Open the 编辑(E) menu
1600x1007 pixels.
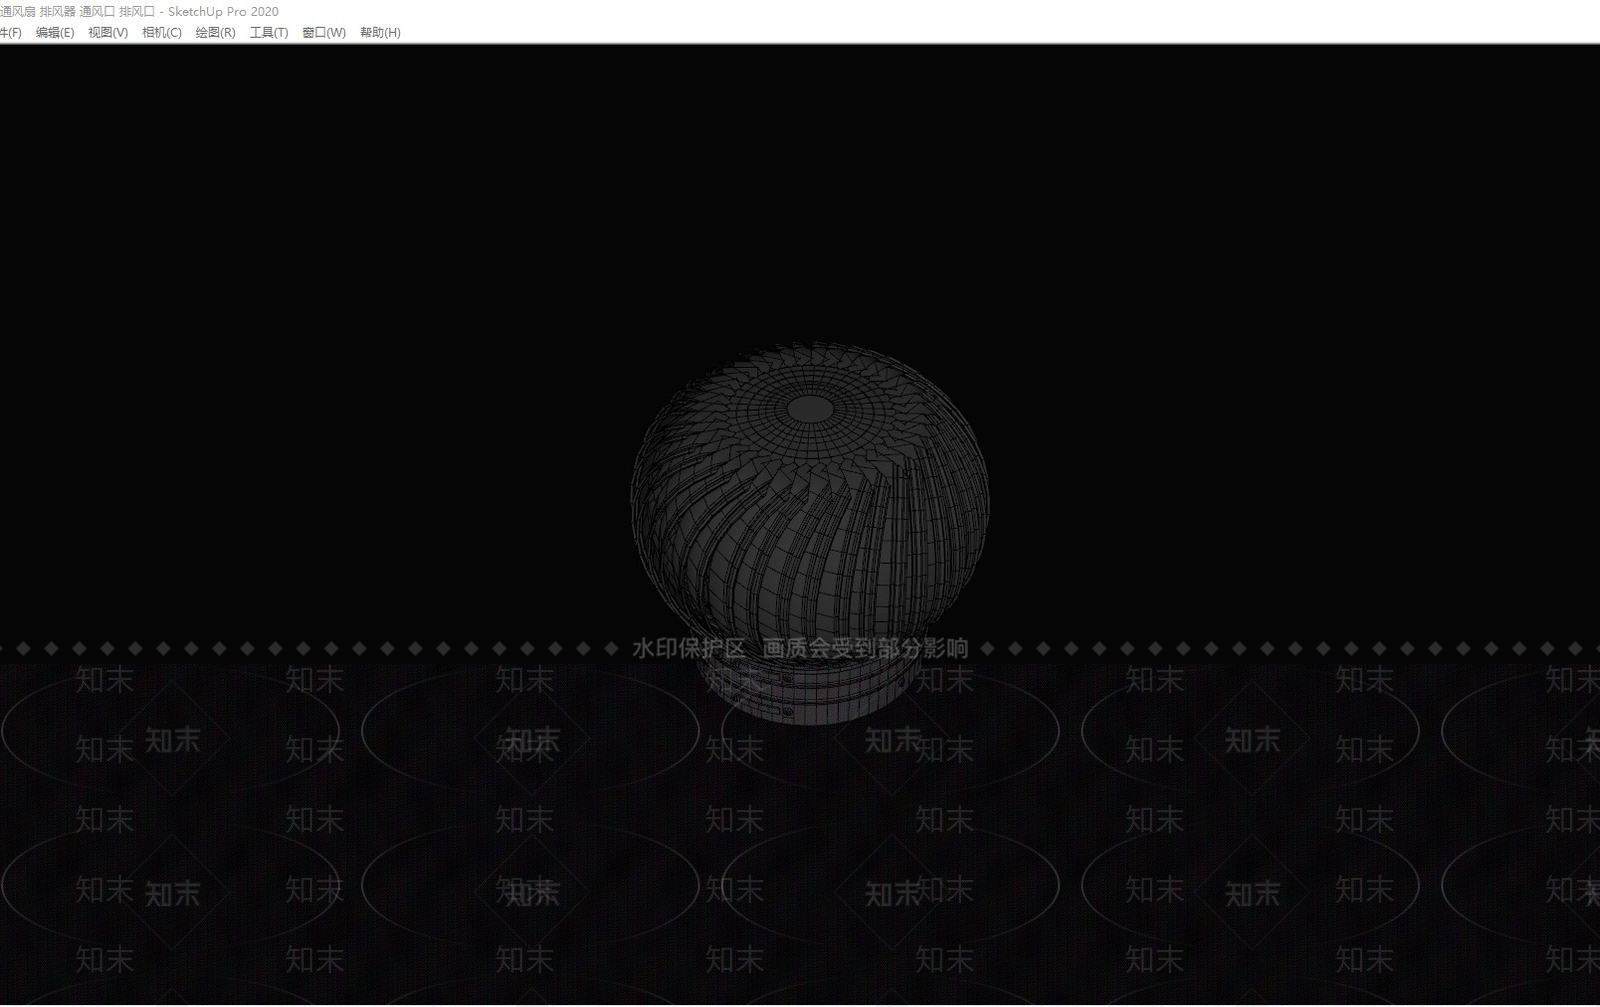(55, 33)
